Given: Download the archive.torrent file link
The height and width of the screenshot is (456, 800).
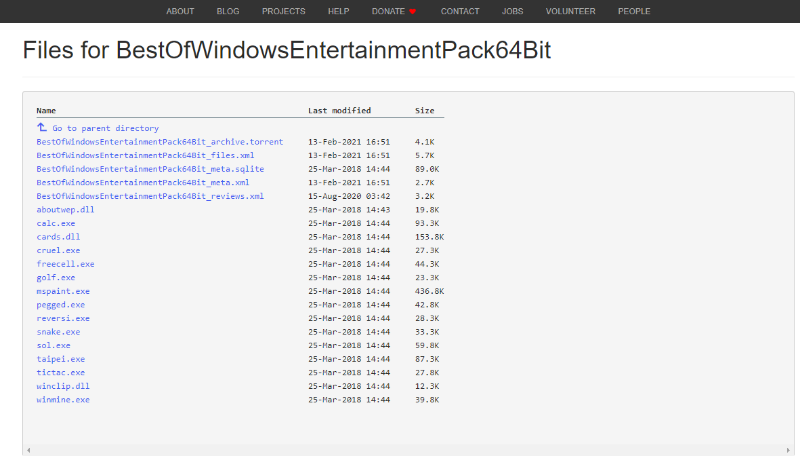Looking at the screenshot, I should pos(159,142).
